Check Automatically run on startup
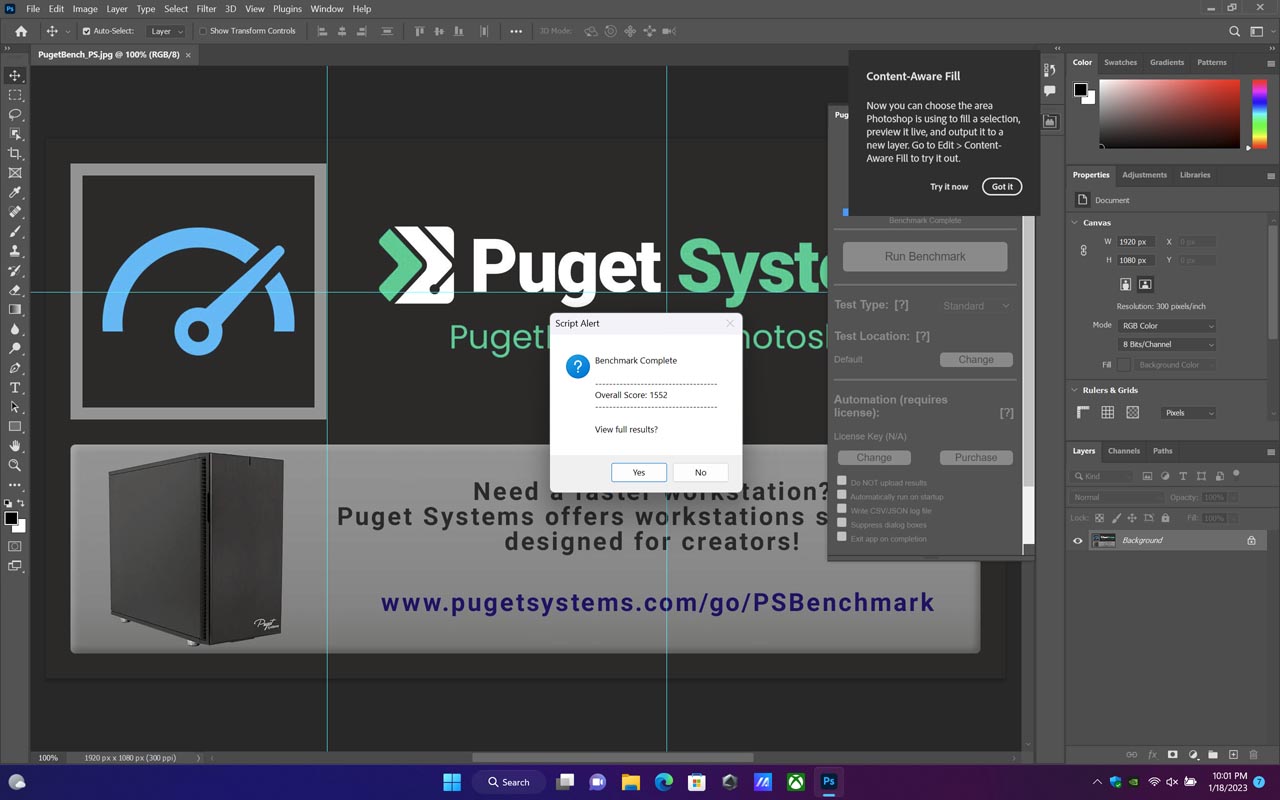Viewport: 1280px width, 800px height. [x=842, y=495]
